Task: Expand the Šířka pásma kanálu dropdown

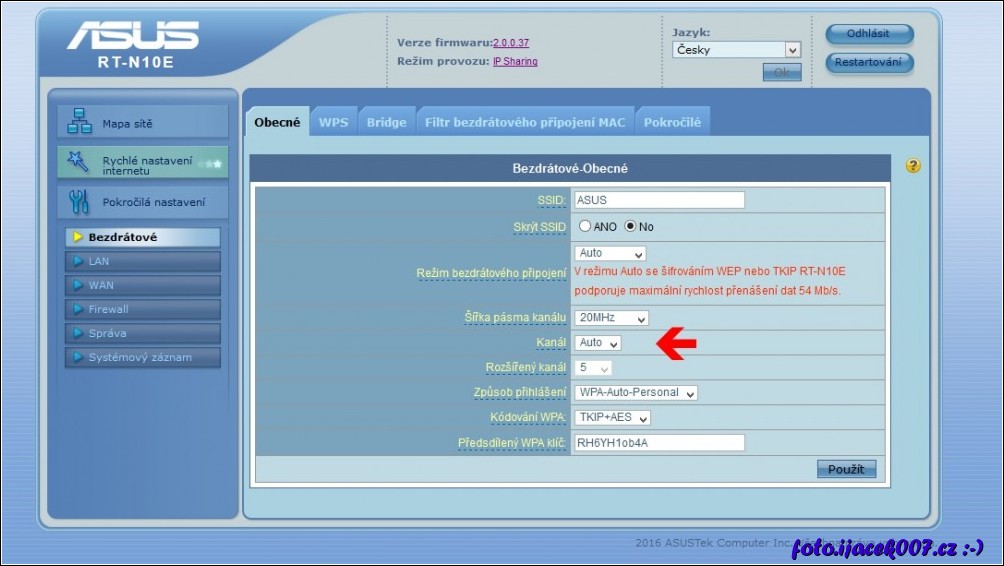Action: click(612, 318)
